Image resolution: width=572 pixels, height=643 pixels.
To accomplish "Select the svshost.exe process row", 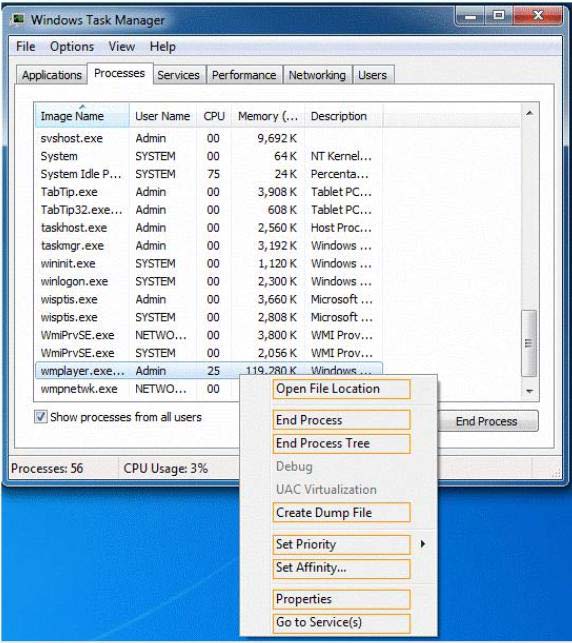I will tap(208, 139).
